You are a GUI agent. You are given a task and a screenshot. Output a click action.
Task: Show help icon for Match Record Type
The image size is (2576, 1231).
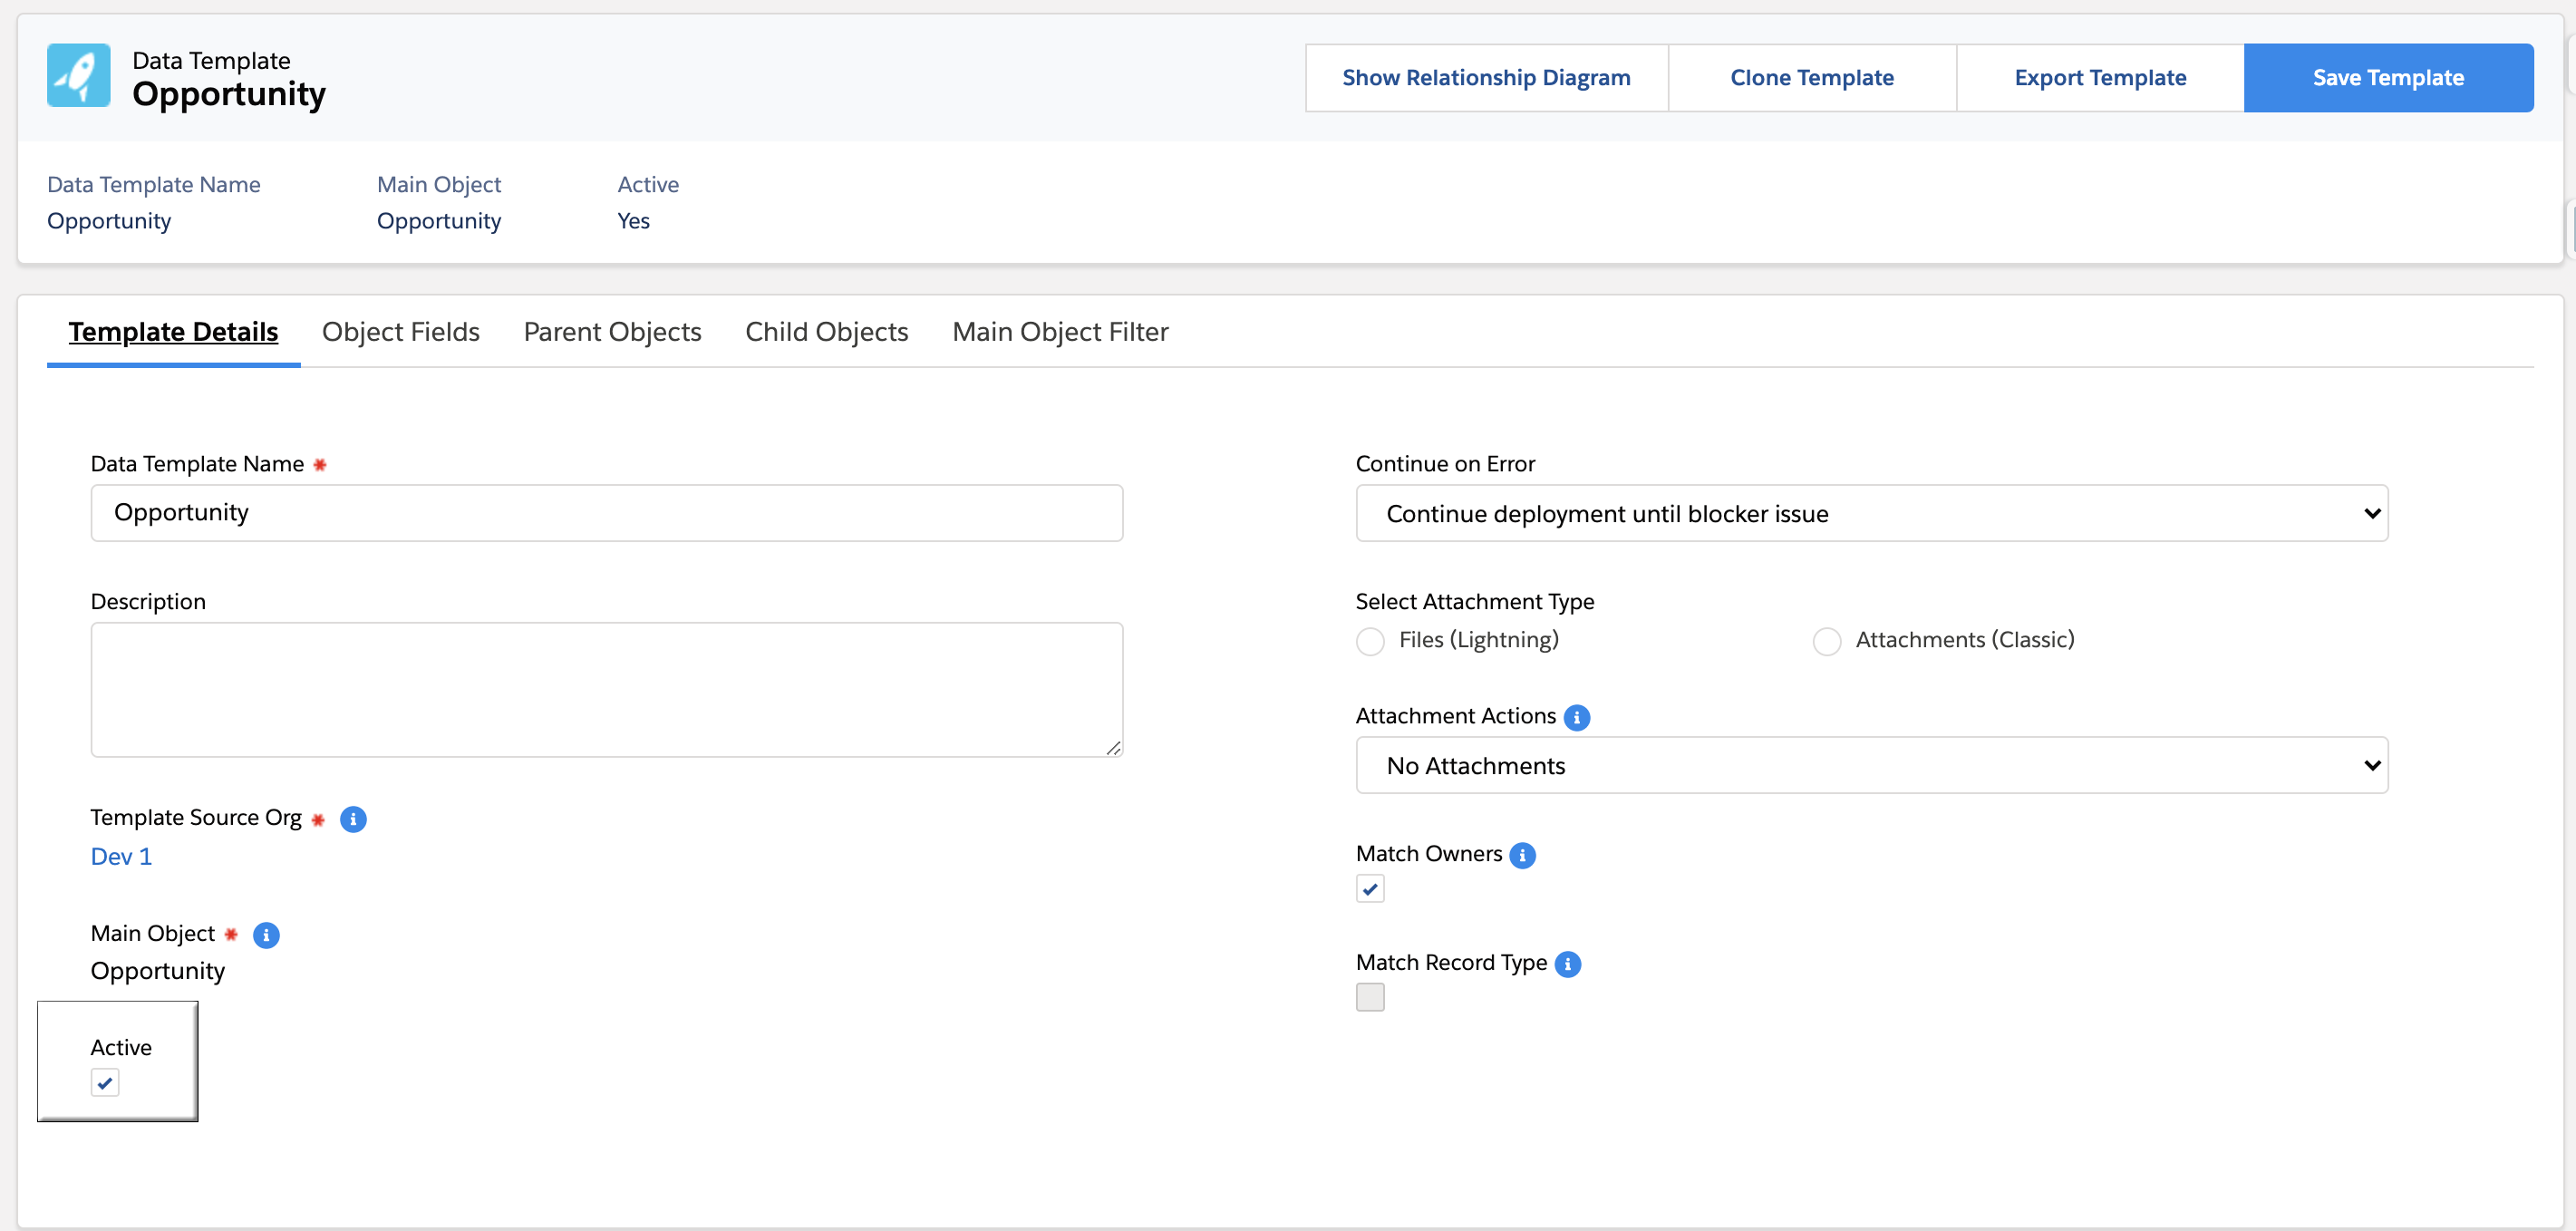[x=1568, y=964]
